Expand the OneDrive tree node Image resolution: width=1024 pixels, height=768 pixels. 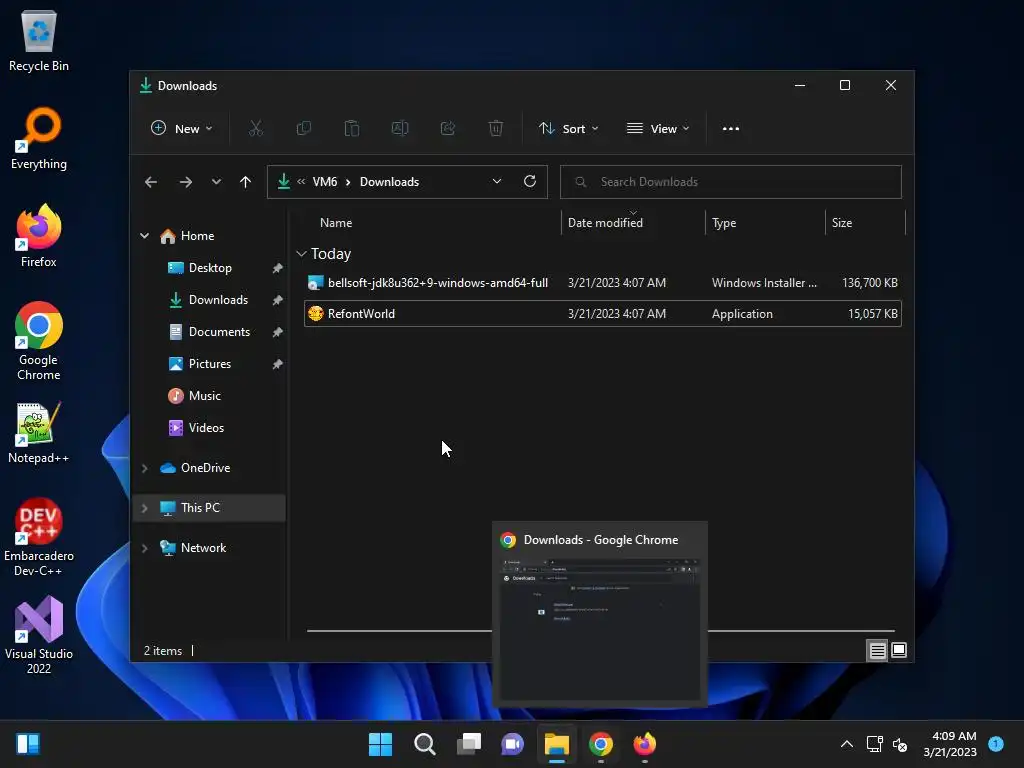coord(144,468)
